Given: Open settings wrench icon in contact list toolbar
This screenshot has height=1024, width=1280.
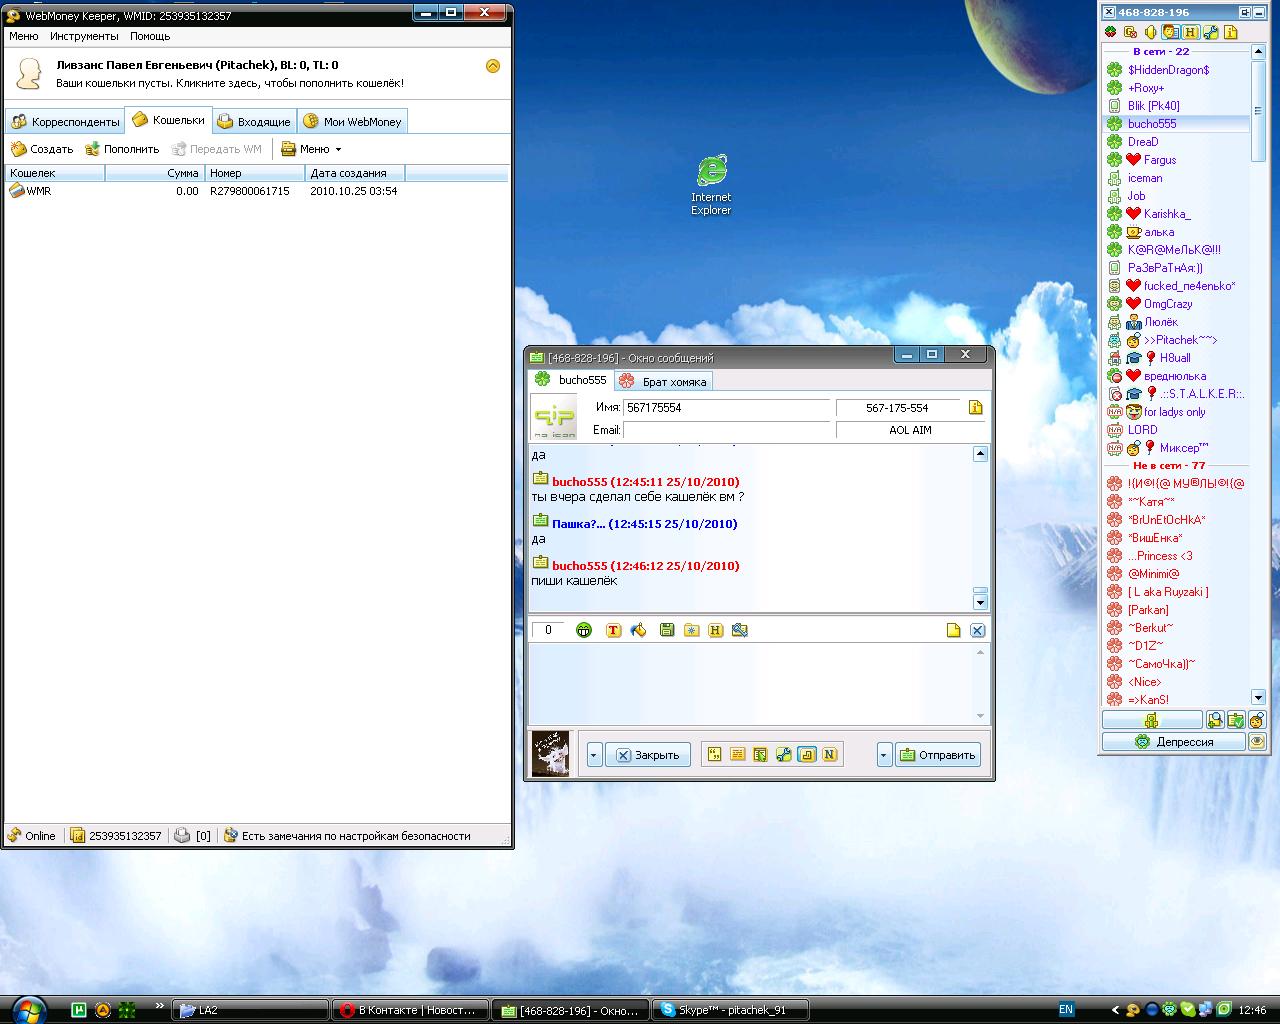Looking at the screenshot, I should tap(1210, 32).
